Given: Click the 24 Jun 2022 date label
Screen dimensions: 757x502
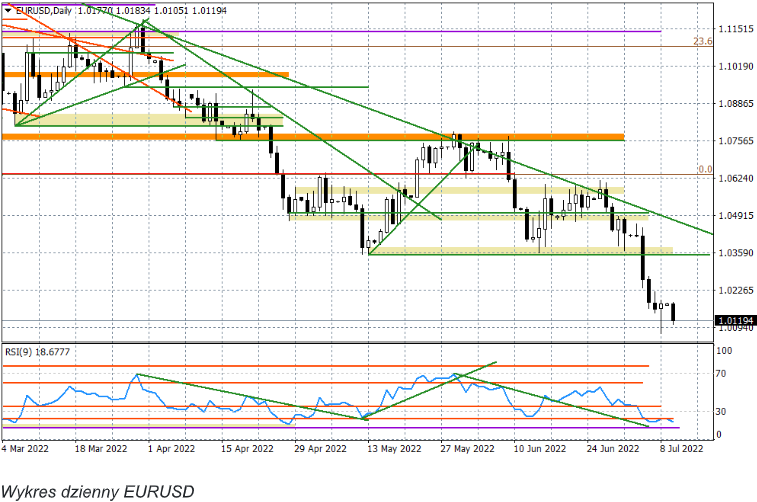Looking at the screenshot, I should coord(614,450).
